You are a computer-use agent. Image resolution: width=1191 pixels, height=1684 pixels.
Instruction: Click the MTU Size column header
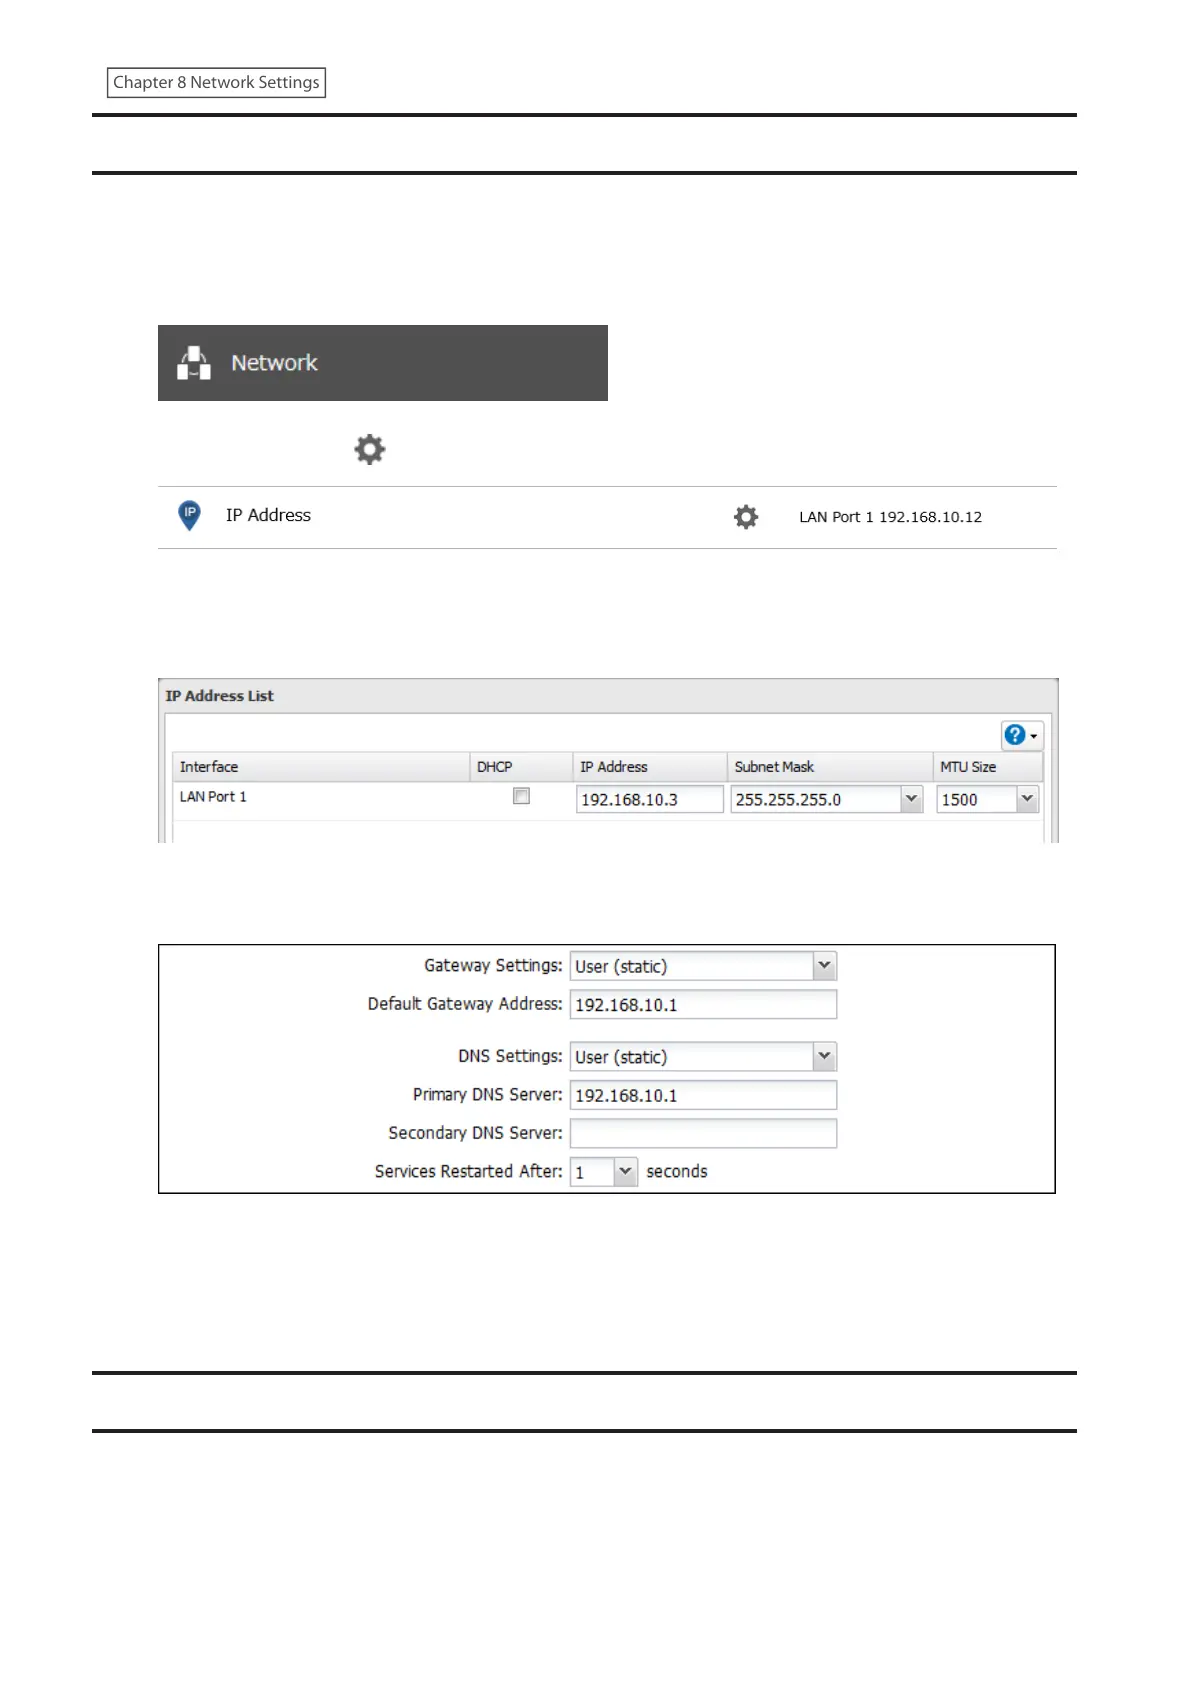pyautogui.click(x=987, y=767)
